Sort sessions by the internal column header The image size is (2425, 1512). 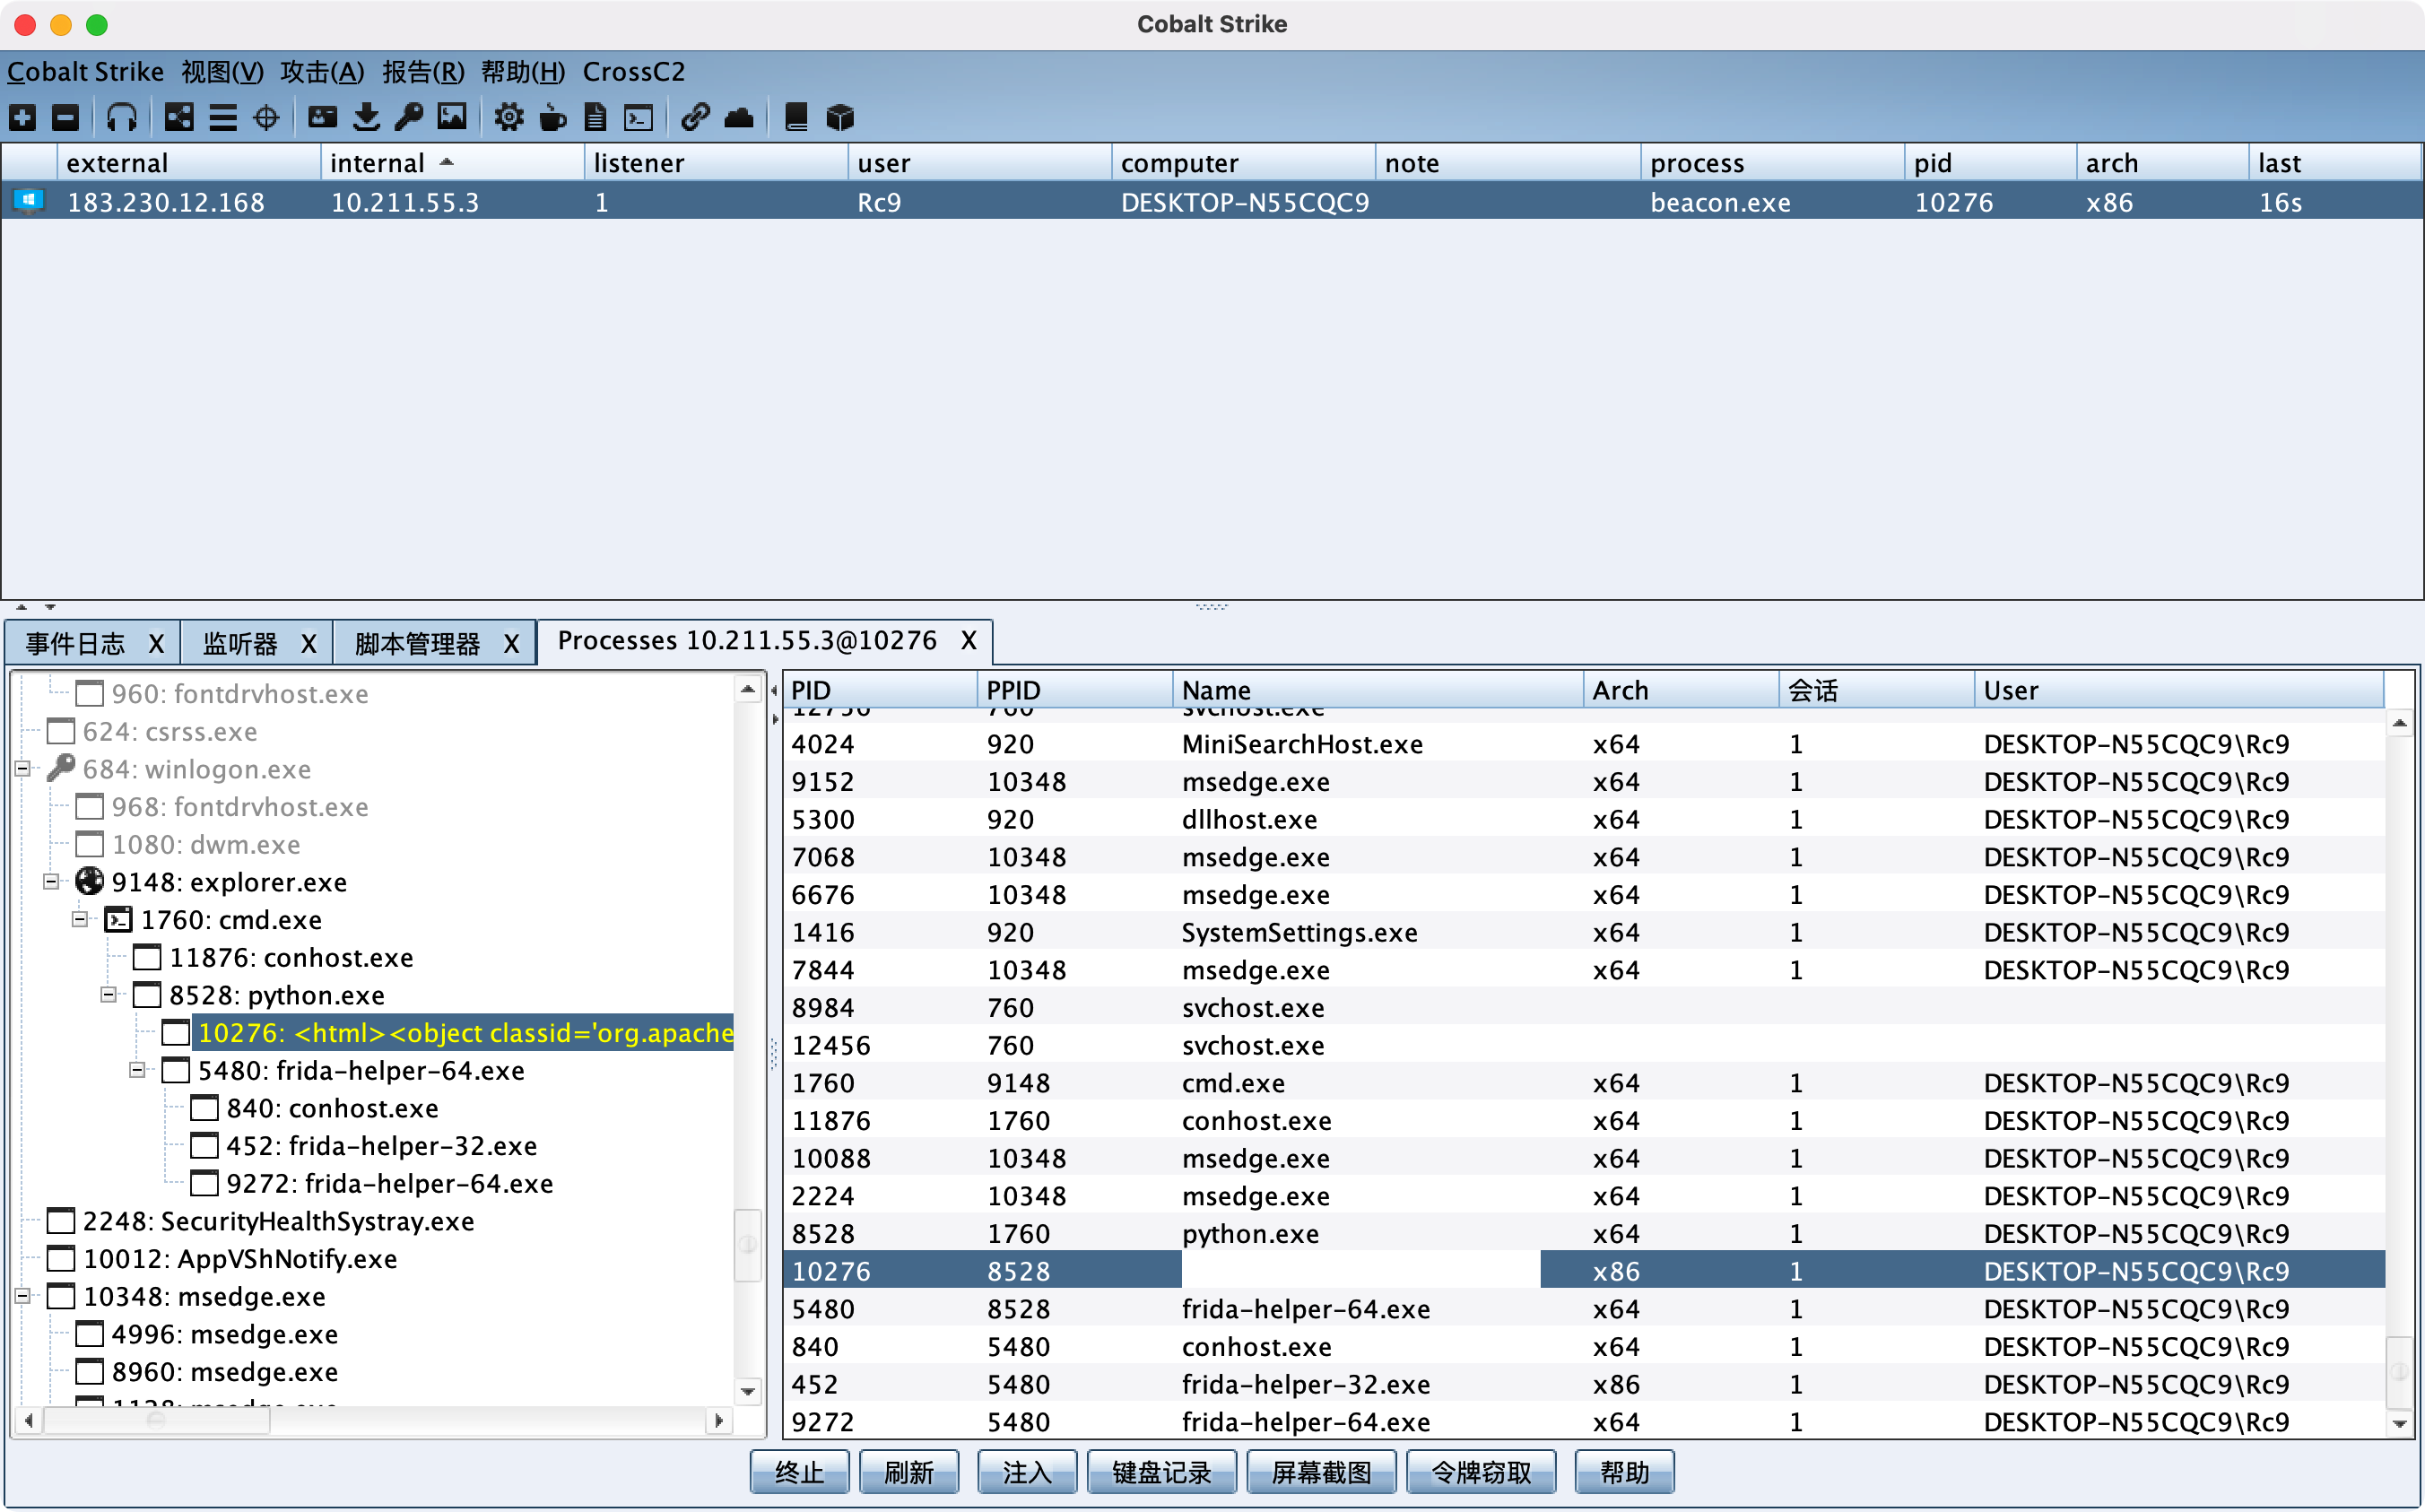(x=452, y=162)
